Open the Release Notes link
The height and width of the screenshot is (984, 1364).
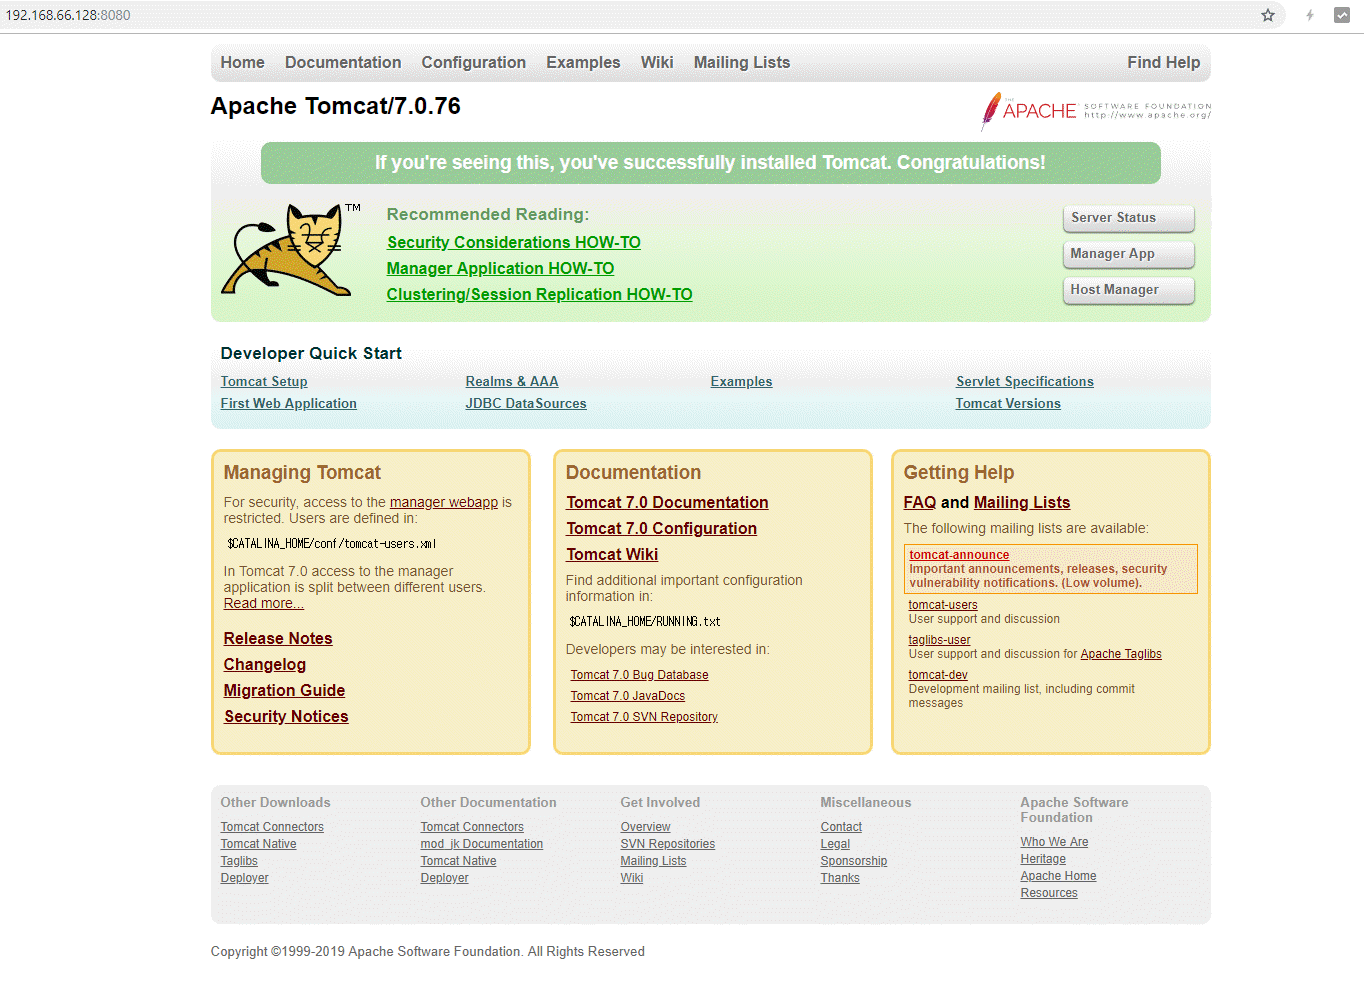[x=278, y=638]
